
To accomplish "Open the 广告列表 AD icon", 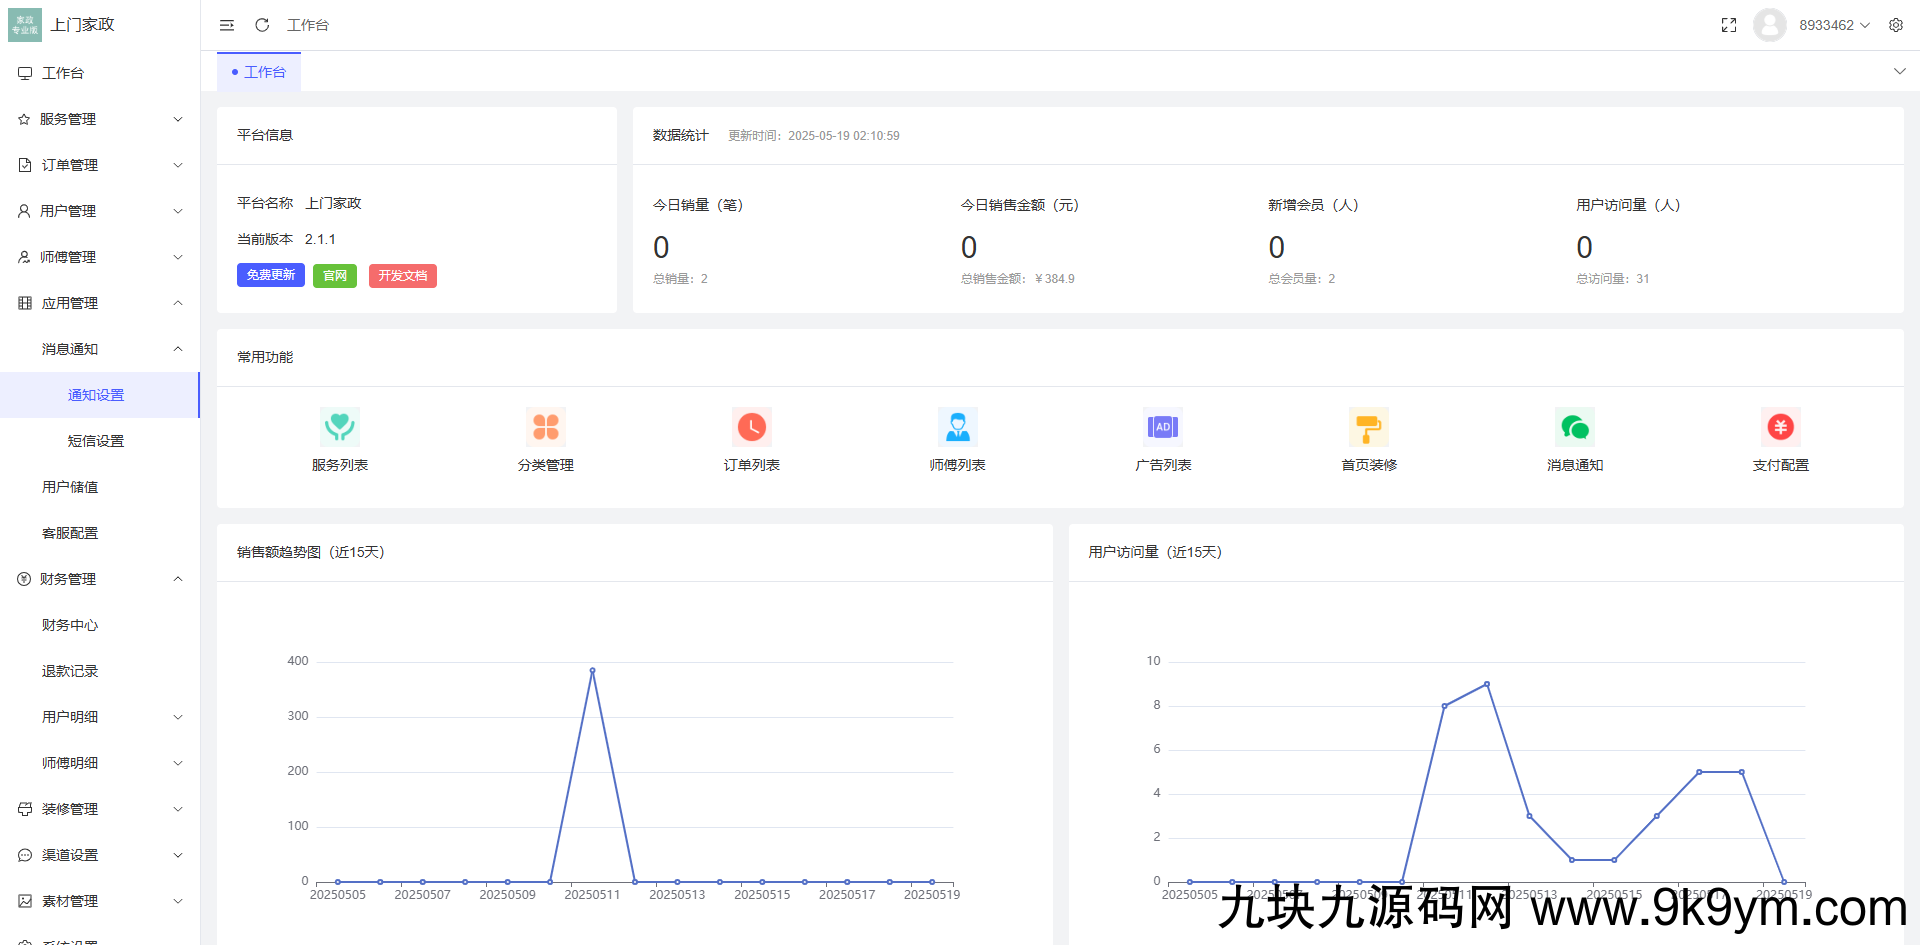I will [1163, 427].
